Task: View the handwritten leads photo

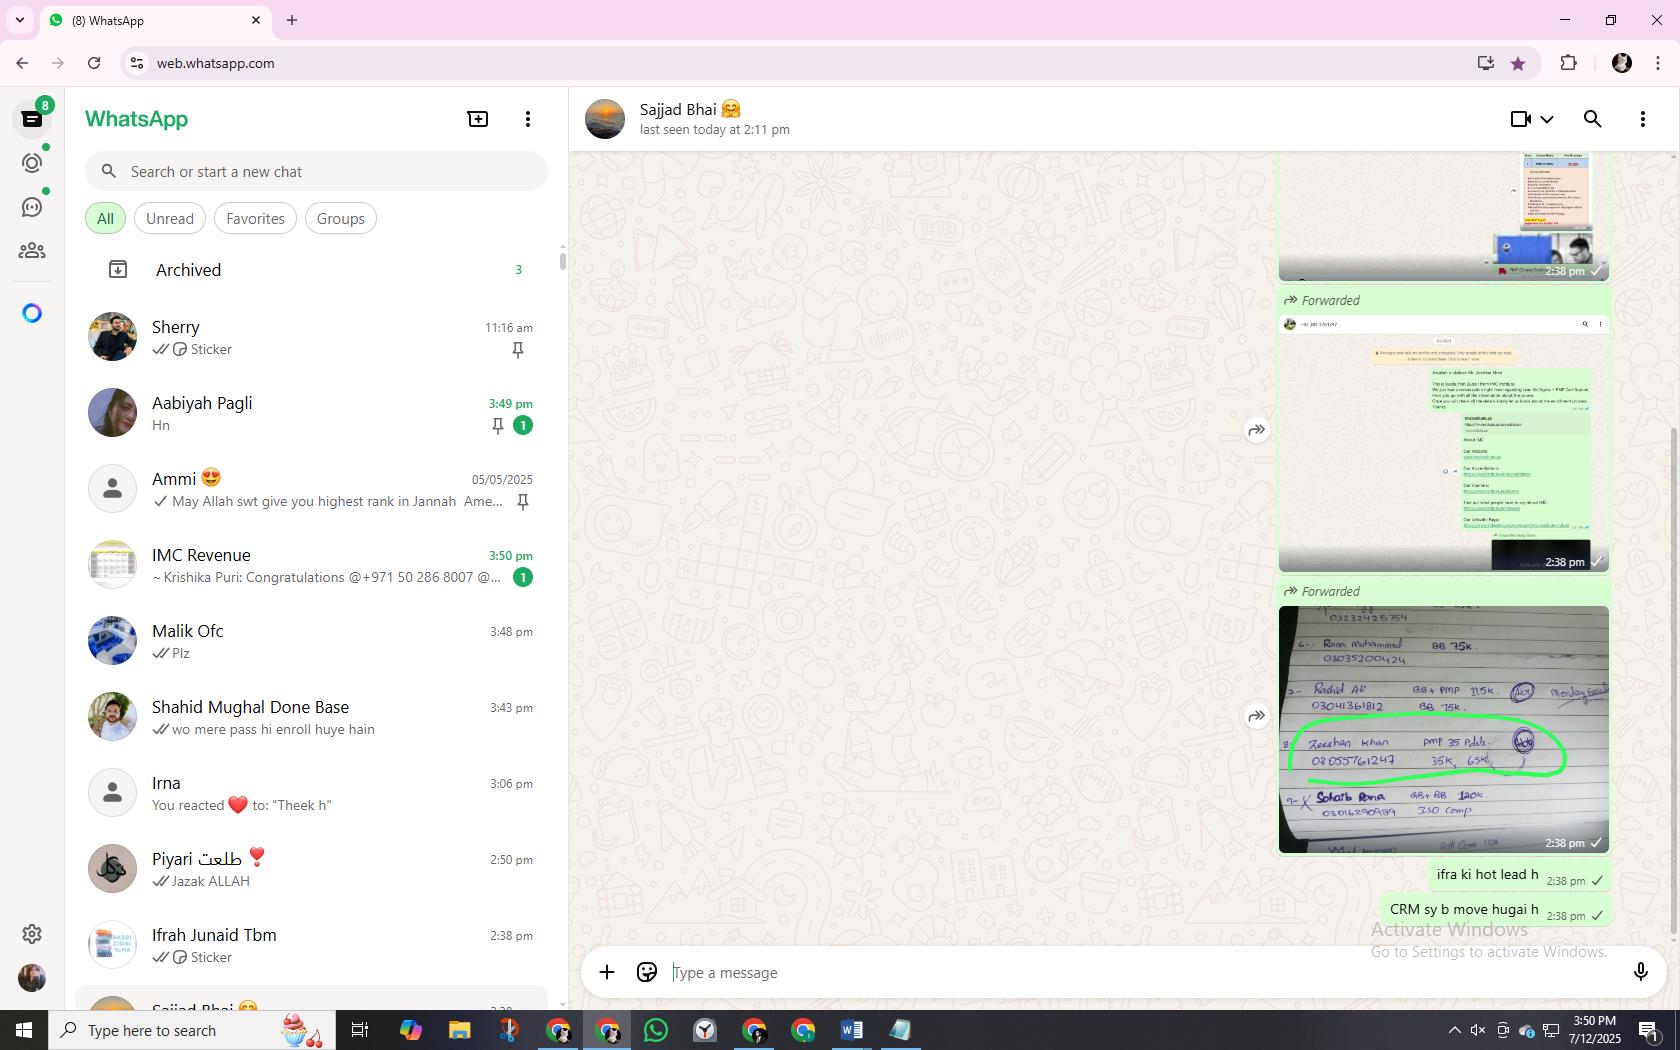Action: click(x=1443, y=729)
